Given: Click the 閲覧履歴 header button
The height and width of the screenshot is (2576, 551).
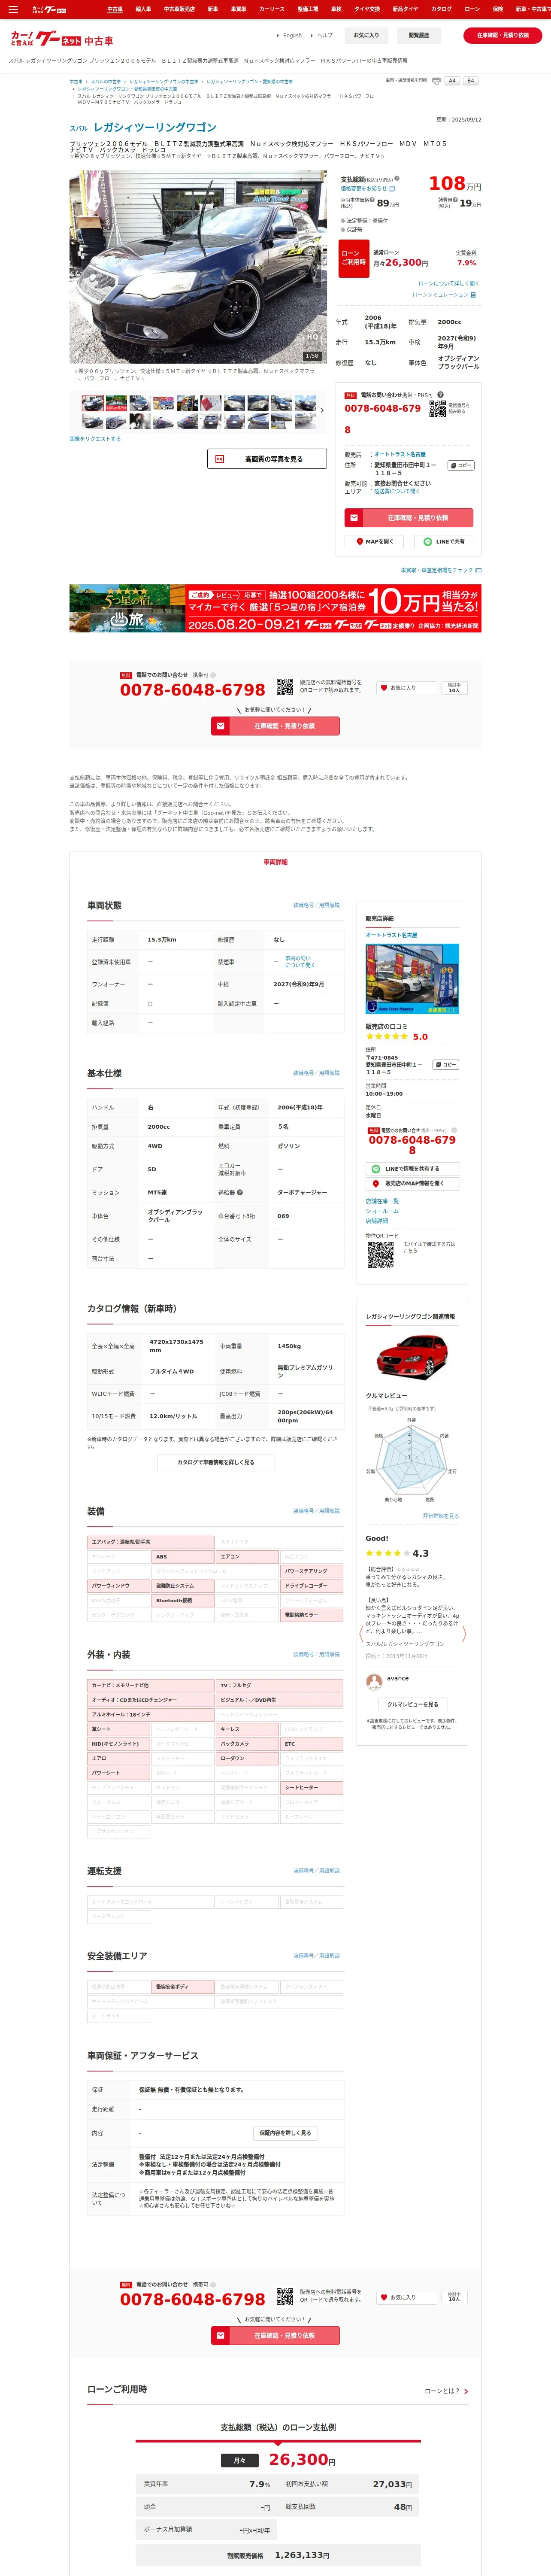Looking at the screenshot, I should (418, 35).
